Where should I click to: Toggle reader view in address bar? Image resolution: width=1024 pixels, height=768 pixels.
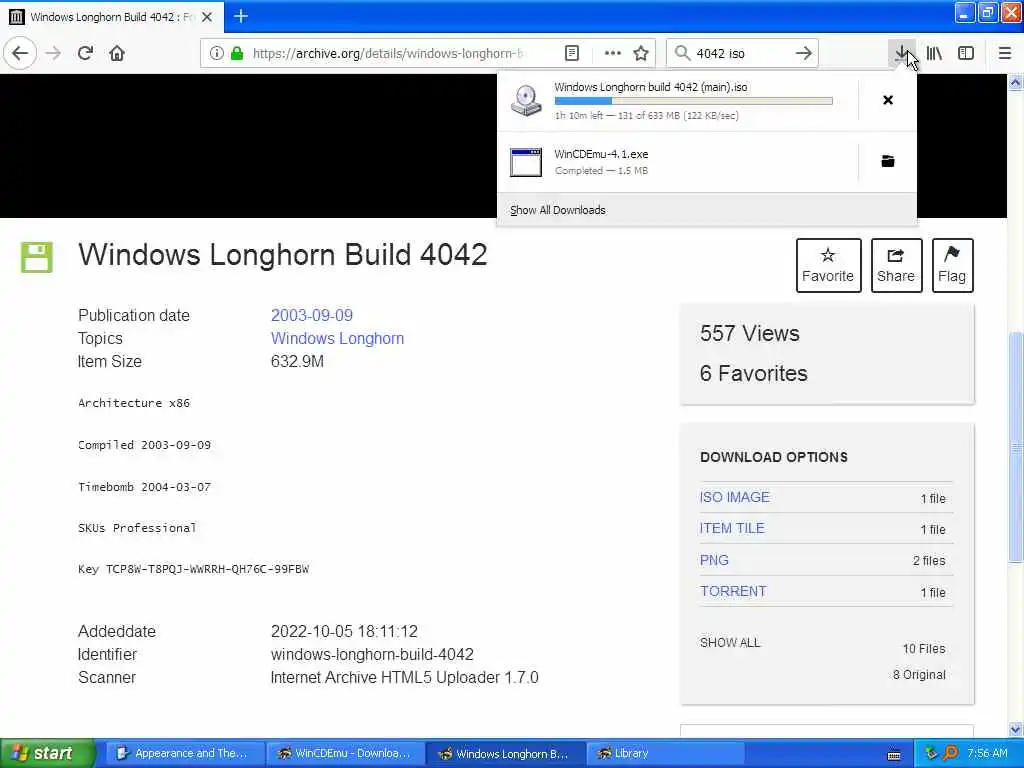coord(571,54)
